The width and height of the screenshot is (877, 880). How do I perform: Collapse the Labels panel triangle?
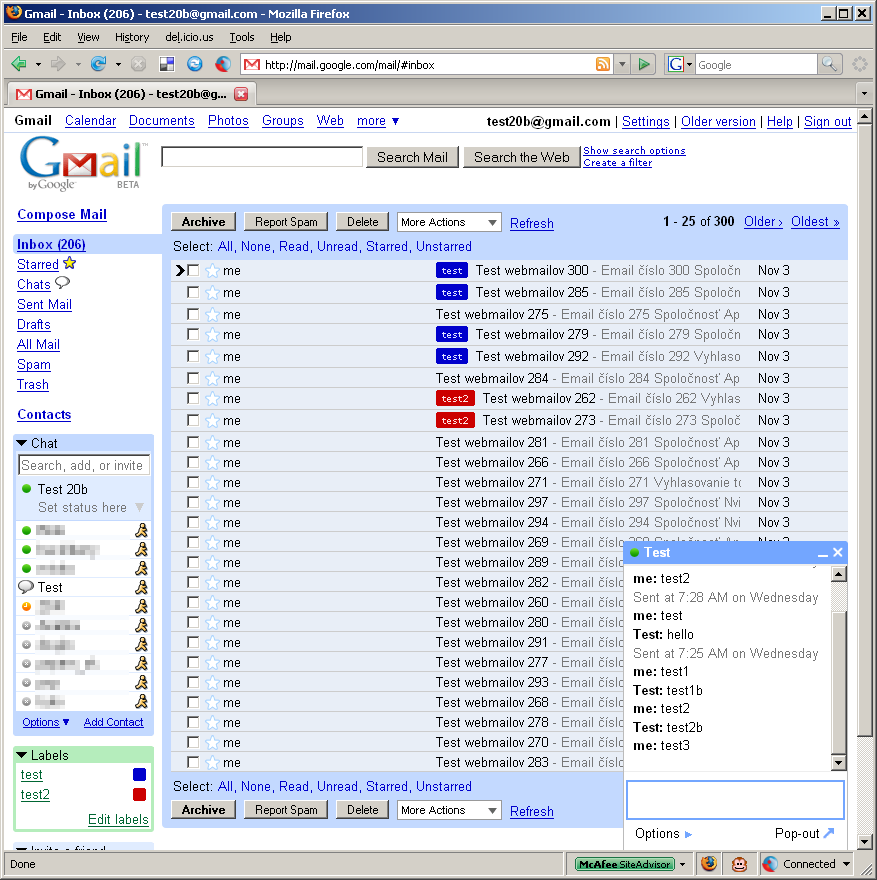22,755
